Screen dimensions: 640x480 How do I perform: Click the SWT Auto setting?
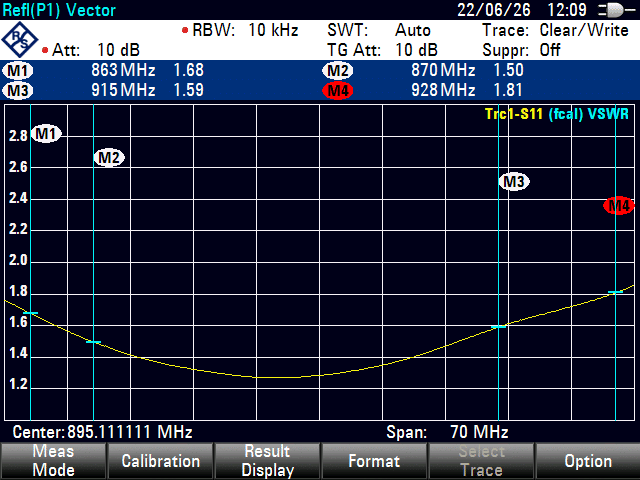point(379,30)
